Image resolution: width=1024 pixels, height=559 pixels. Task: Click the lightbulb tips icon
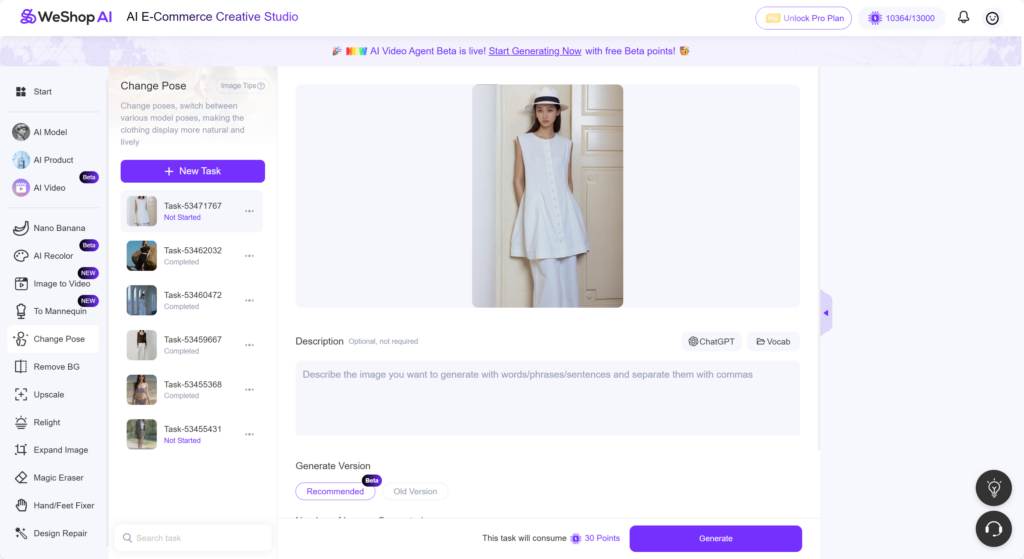coord(993,488)
